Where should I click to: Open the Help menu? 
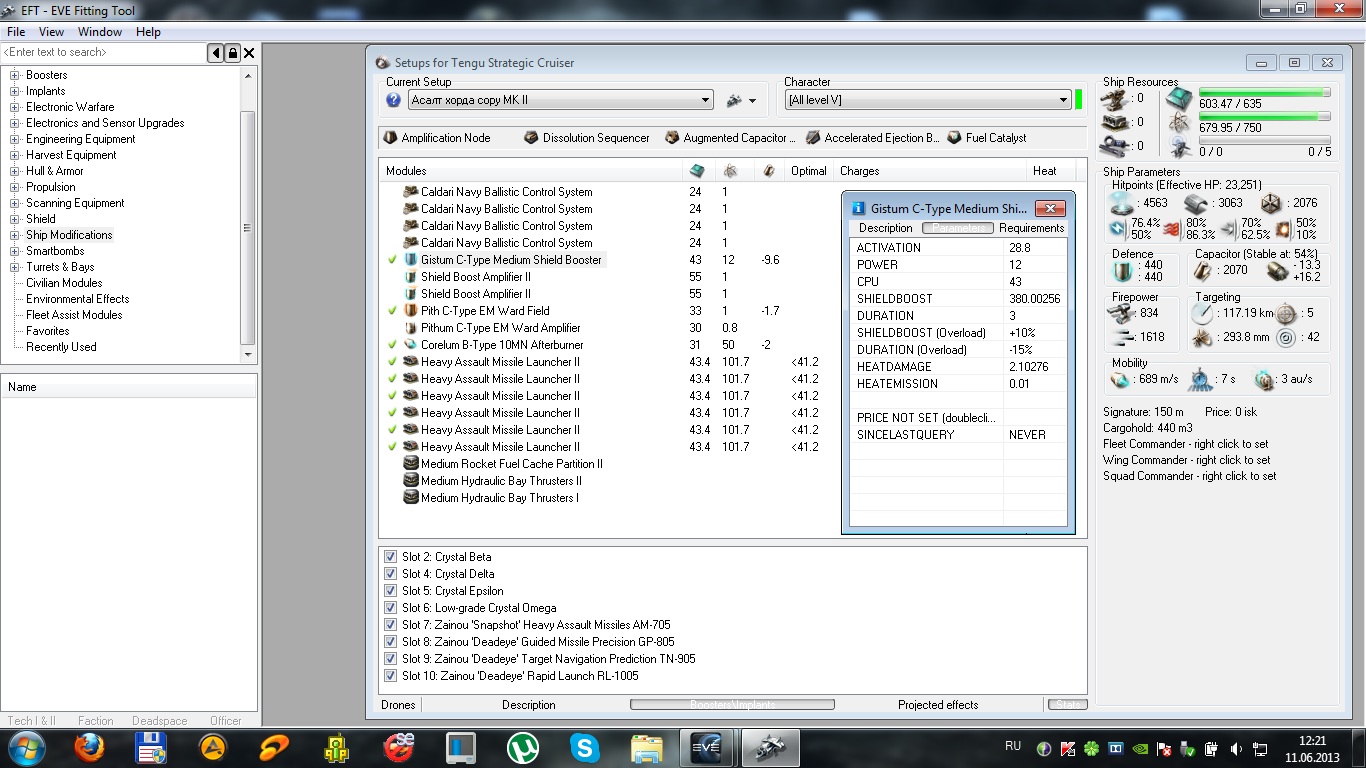[148, 32]
